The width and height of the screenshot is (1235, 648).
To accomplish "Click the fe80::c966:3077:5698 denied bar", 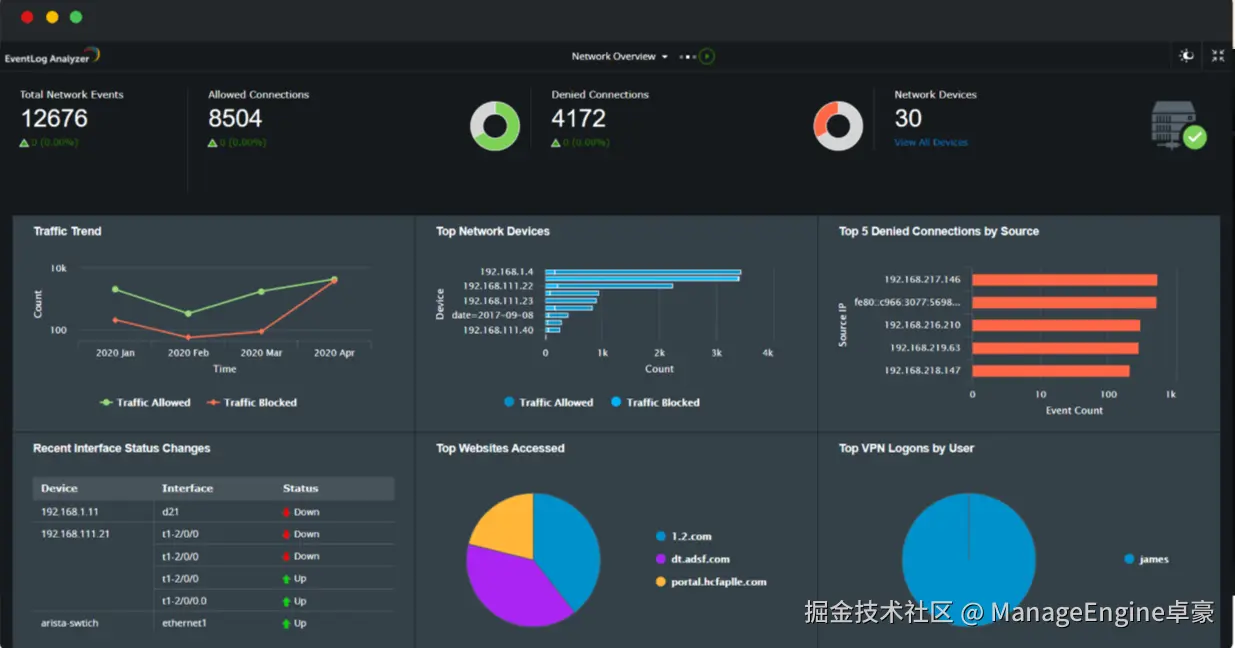I will [1064, 302].
